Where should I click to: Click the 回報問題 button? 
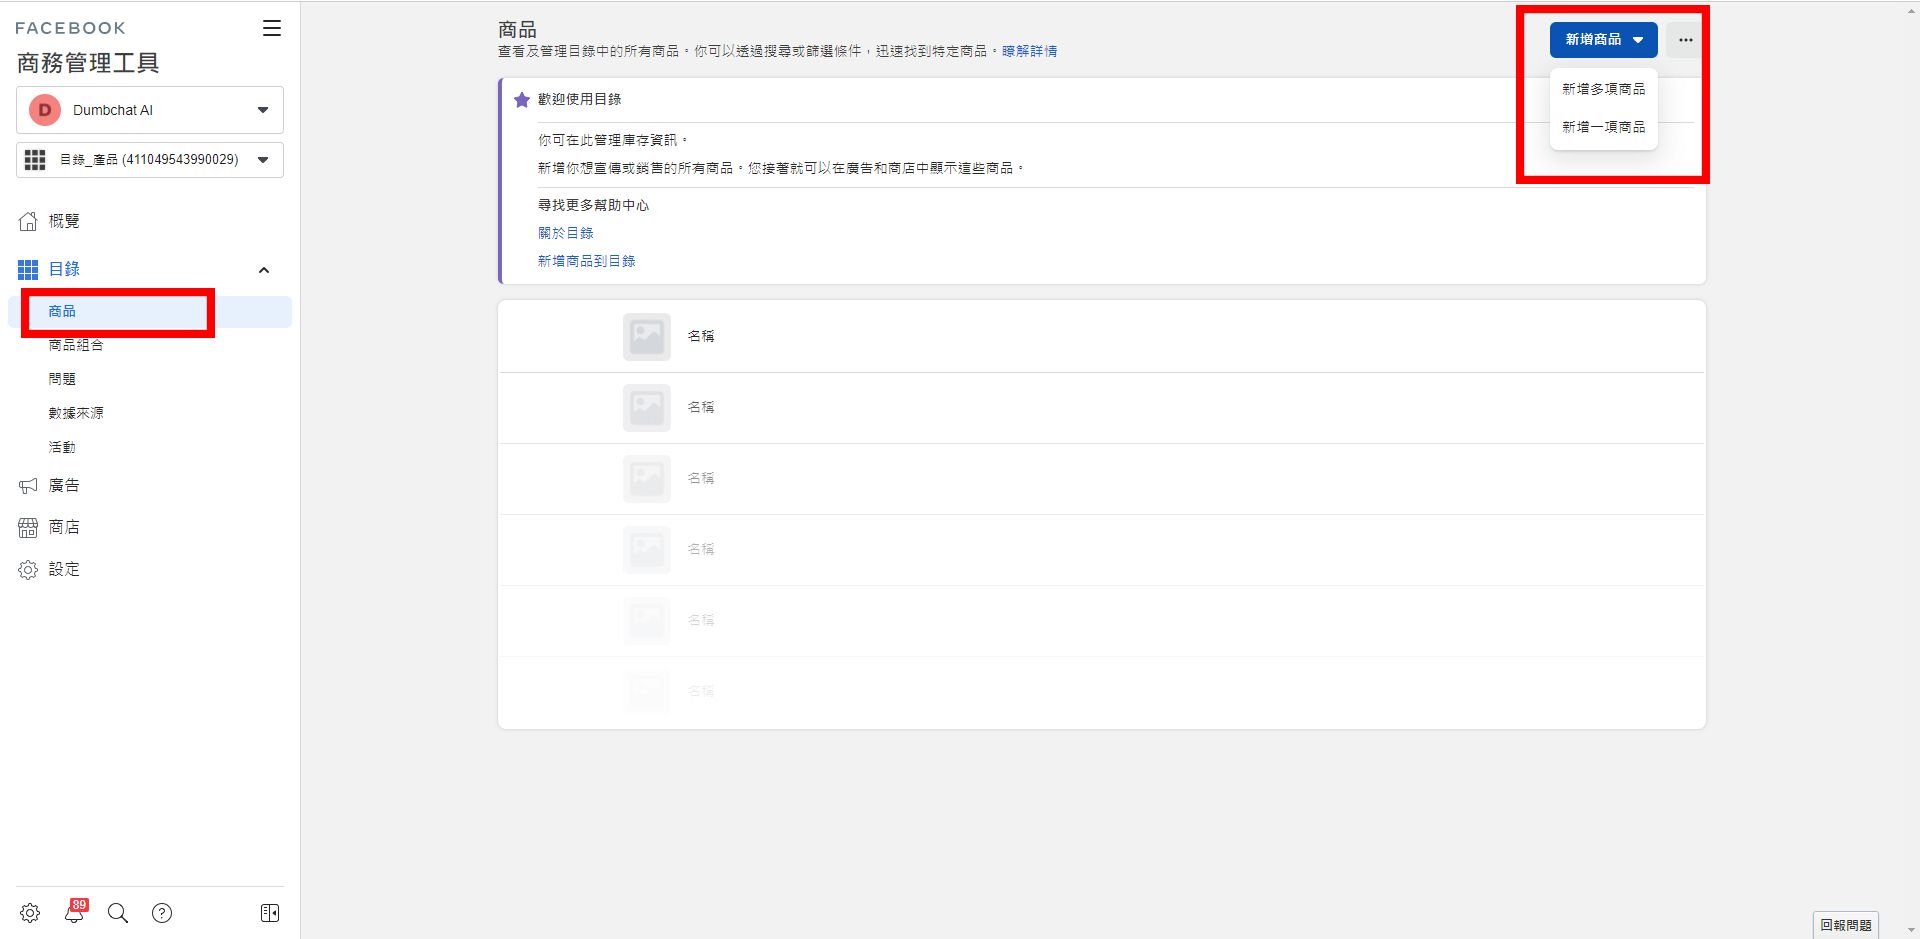click(x=1846, y=925)
